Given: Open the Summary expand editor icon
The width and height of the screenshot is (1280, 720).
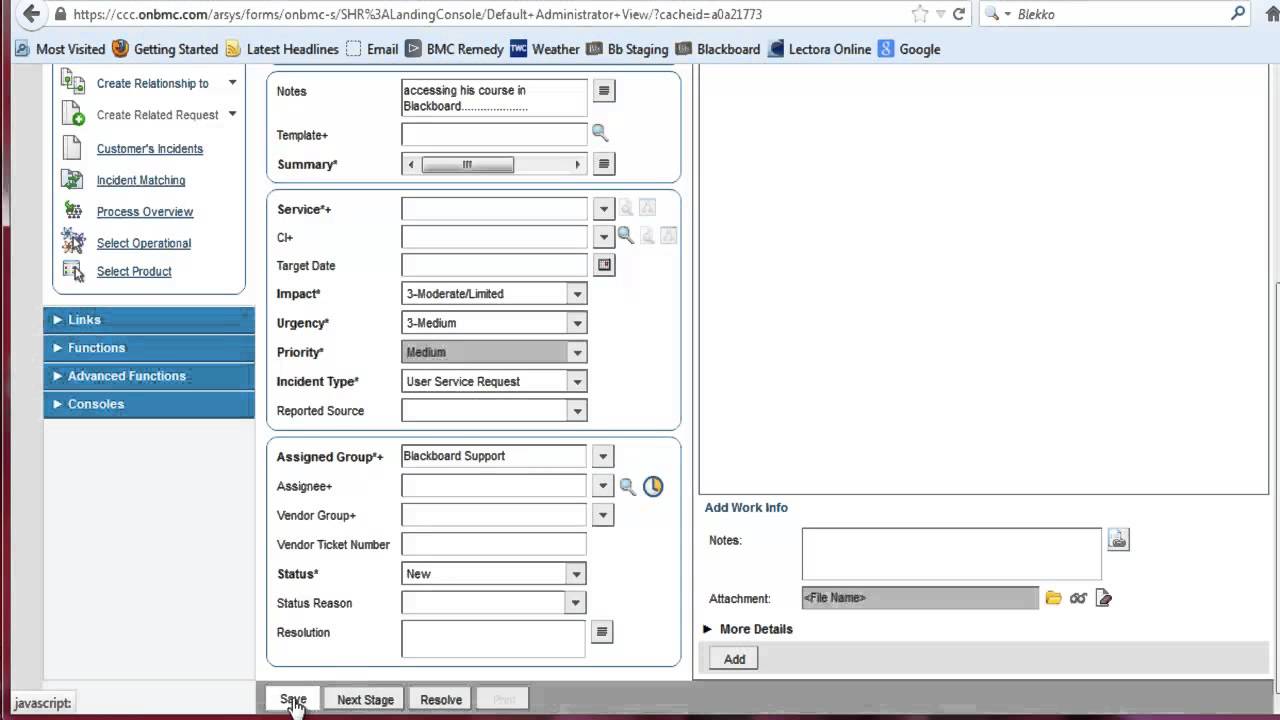Looking at the screenshot, I should [x=603, y=164].
